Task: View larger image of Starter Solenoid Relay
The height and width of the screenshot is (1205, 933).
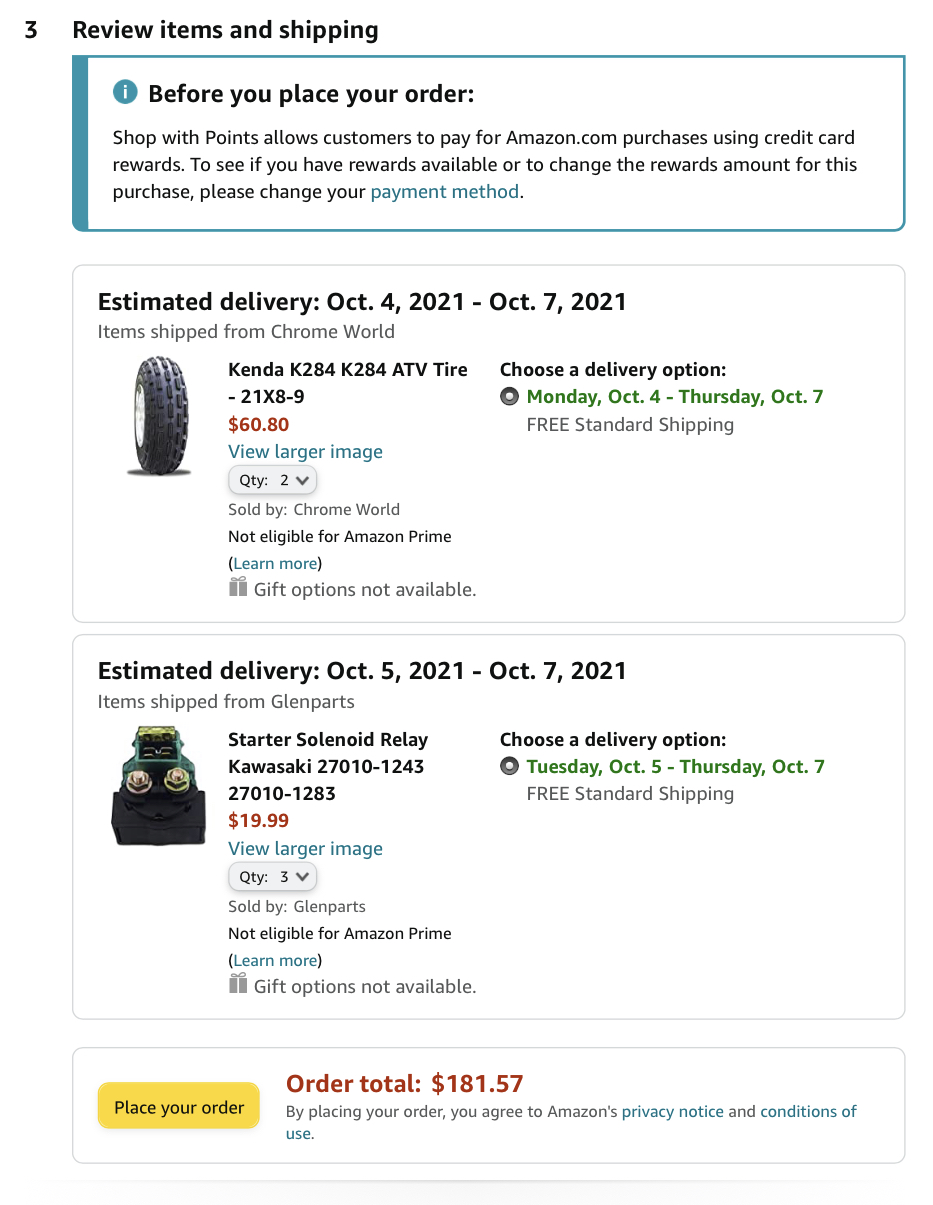Action: [x=305, y=849]
